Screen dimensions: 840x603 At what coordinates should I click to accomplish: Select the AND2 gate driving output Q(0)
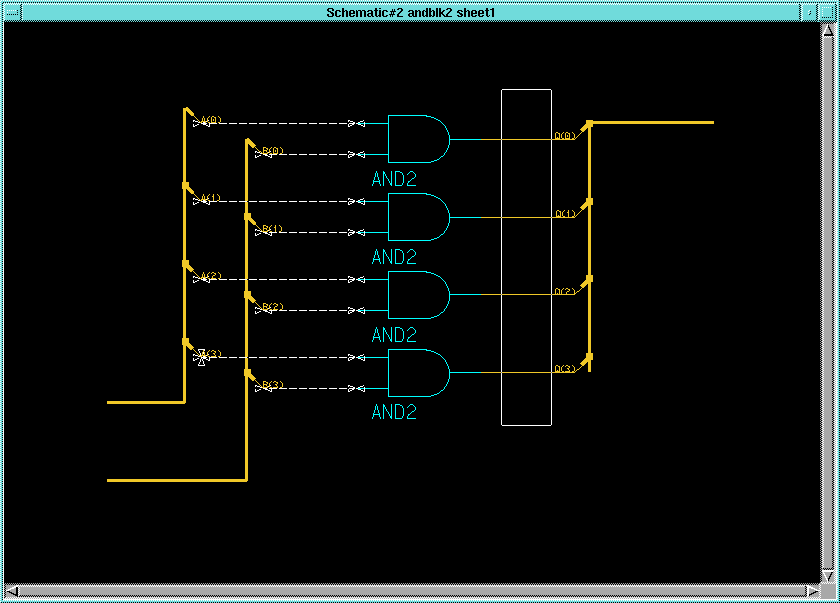coord(418,139)
